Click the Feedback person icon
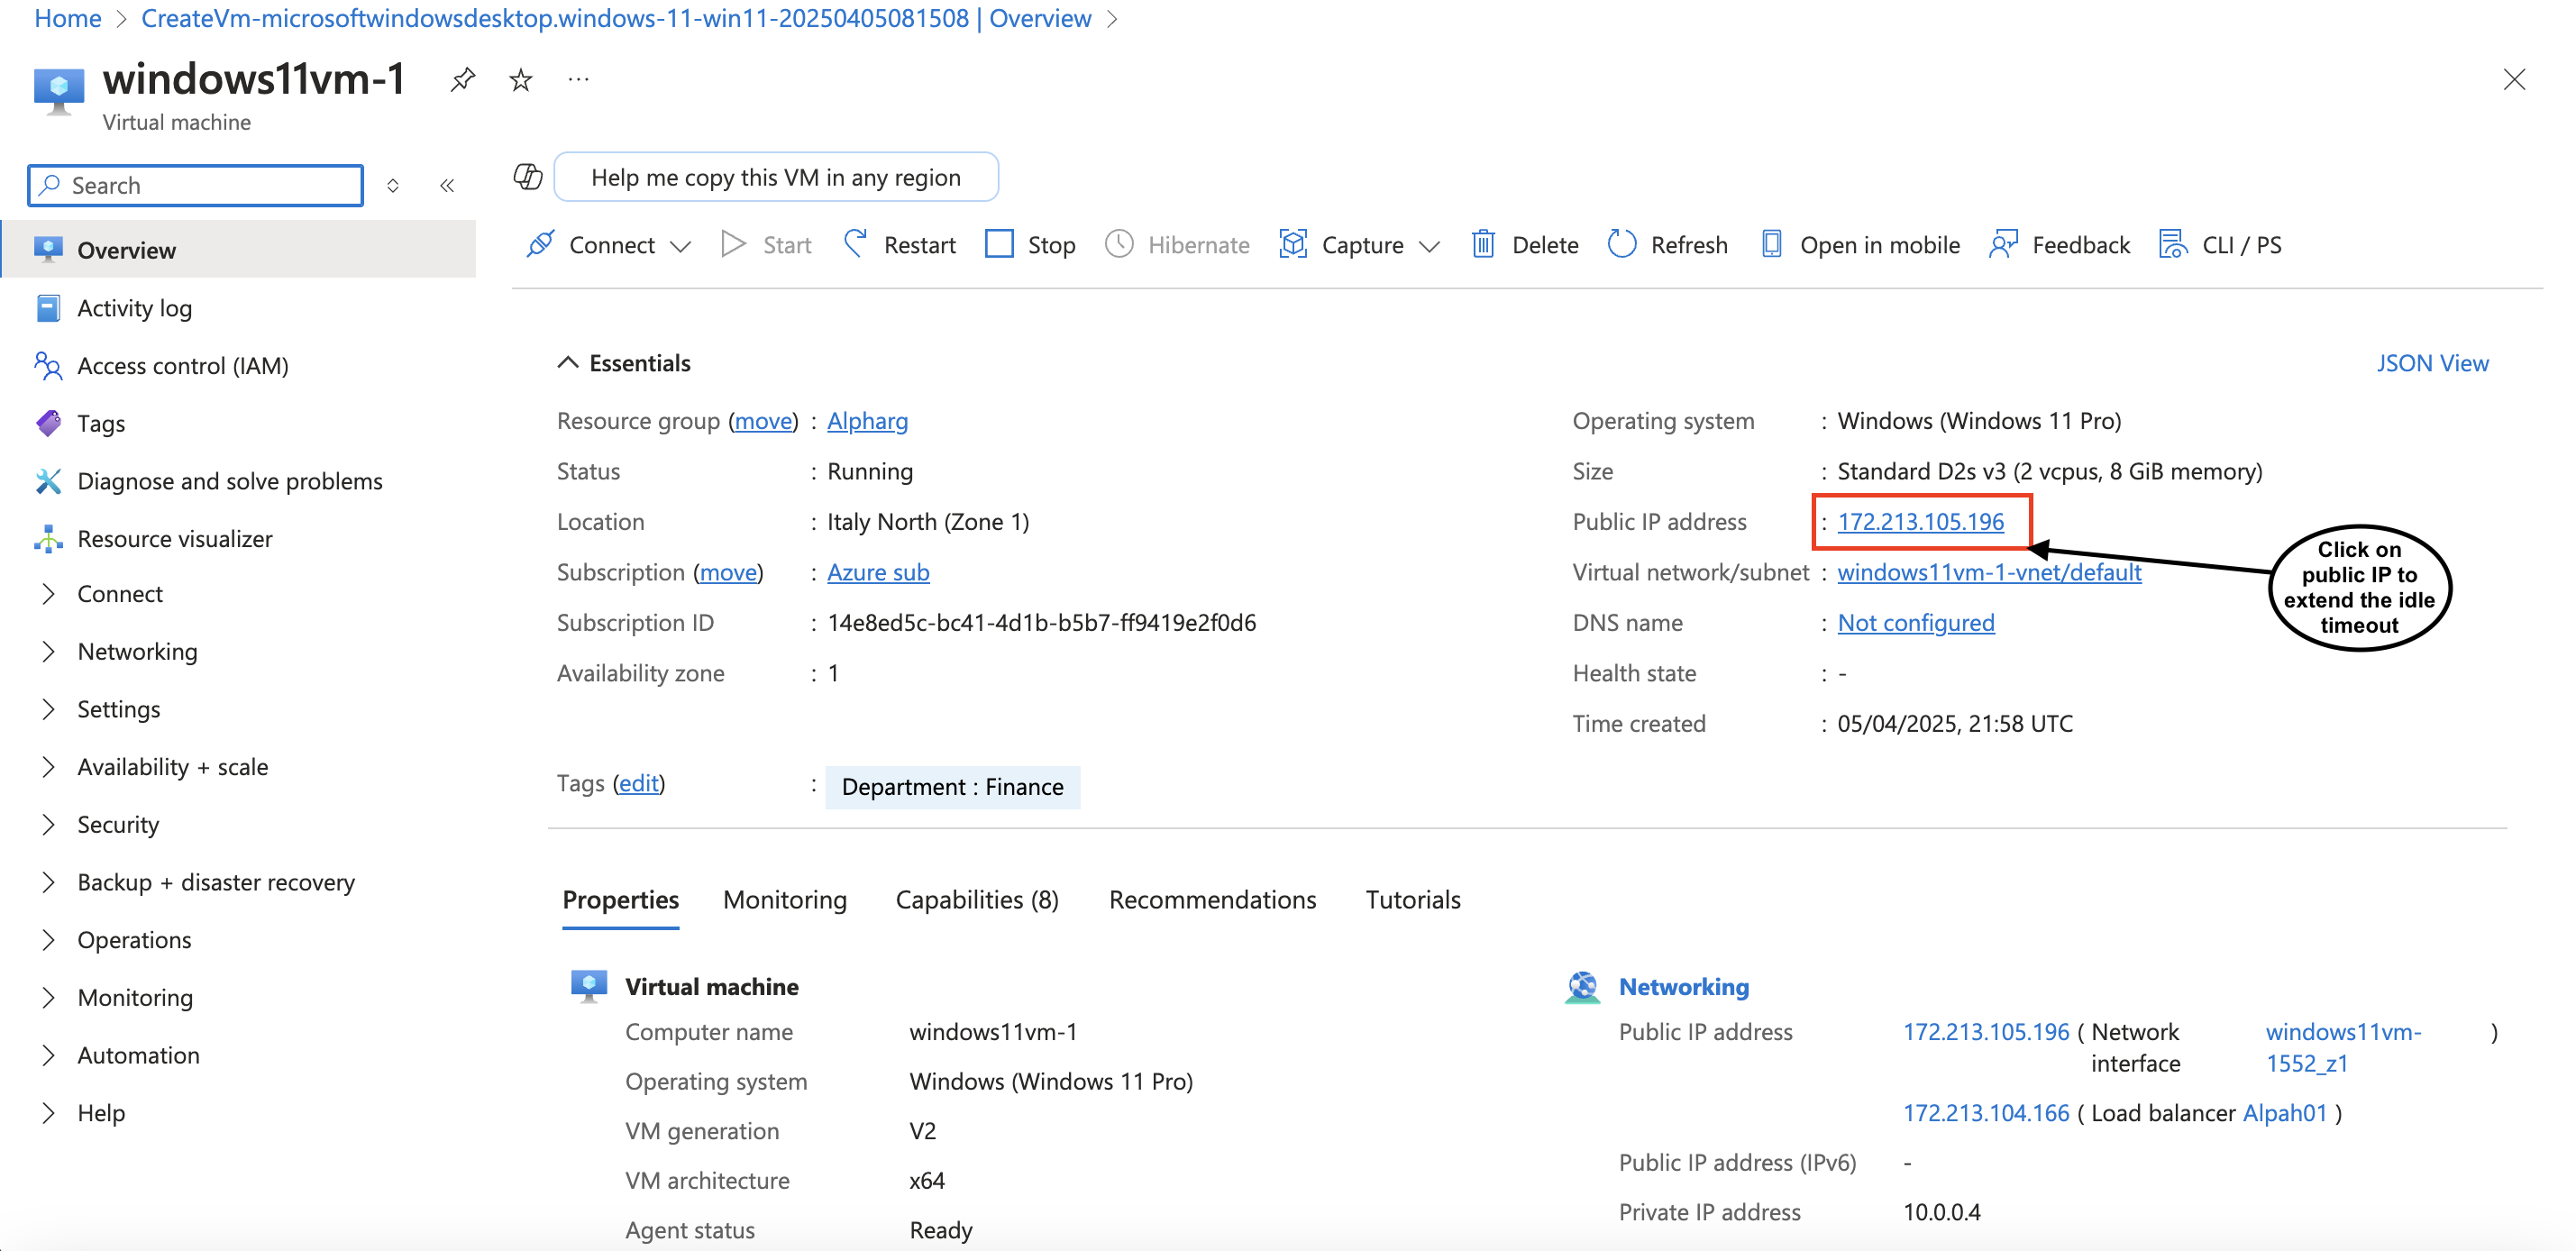Viewport: 2576px width, 1251px height. (x=2003, y=244)
